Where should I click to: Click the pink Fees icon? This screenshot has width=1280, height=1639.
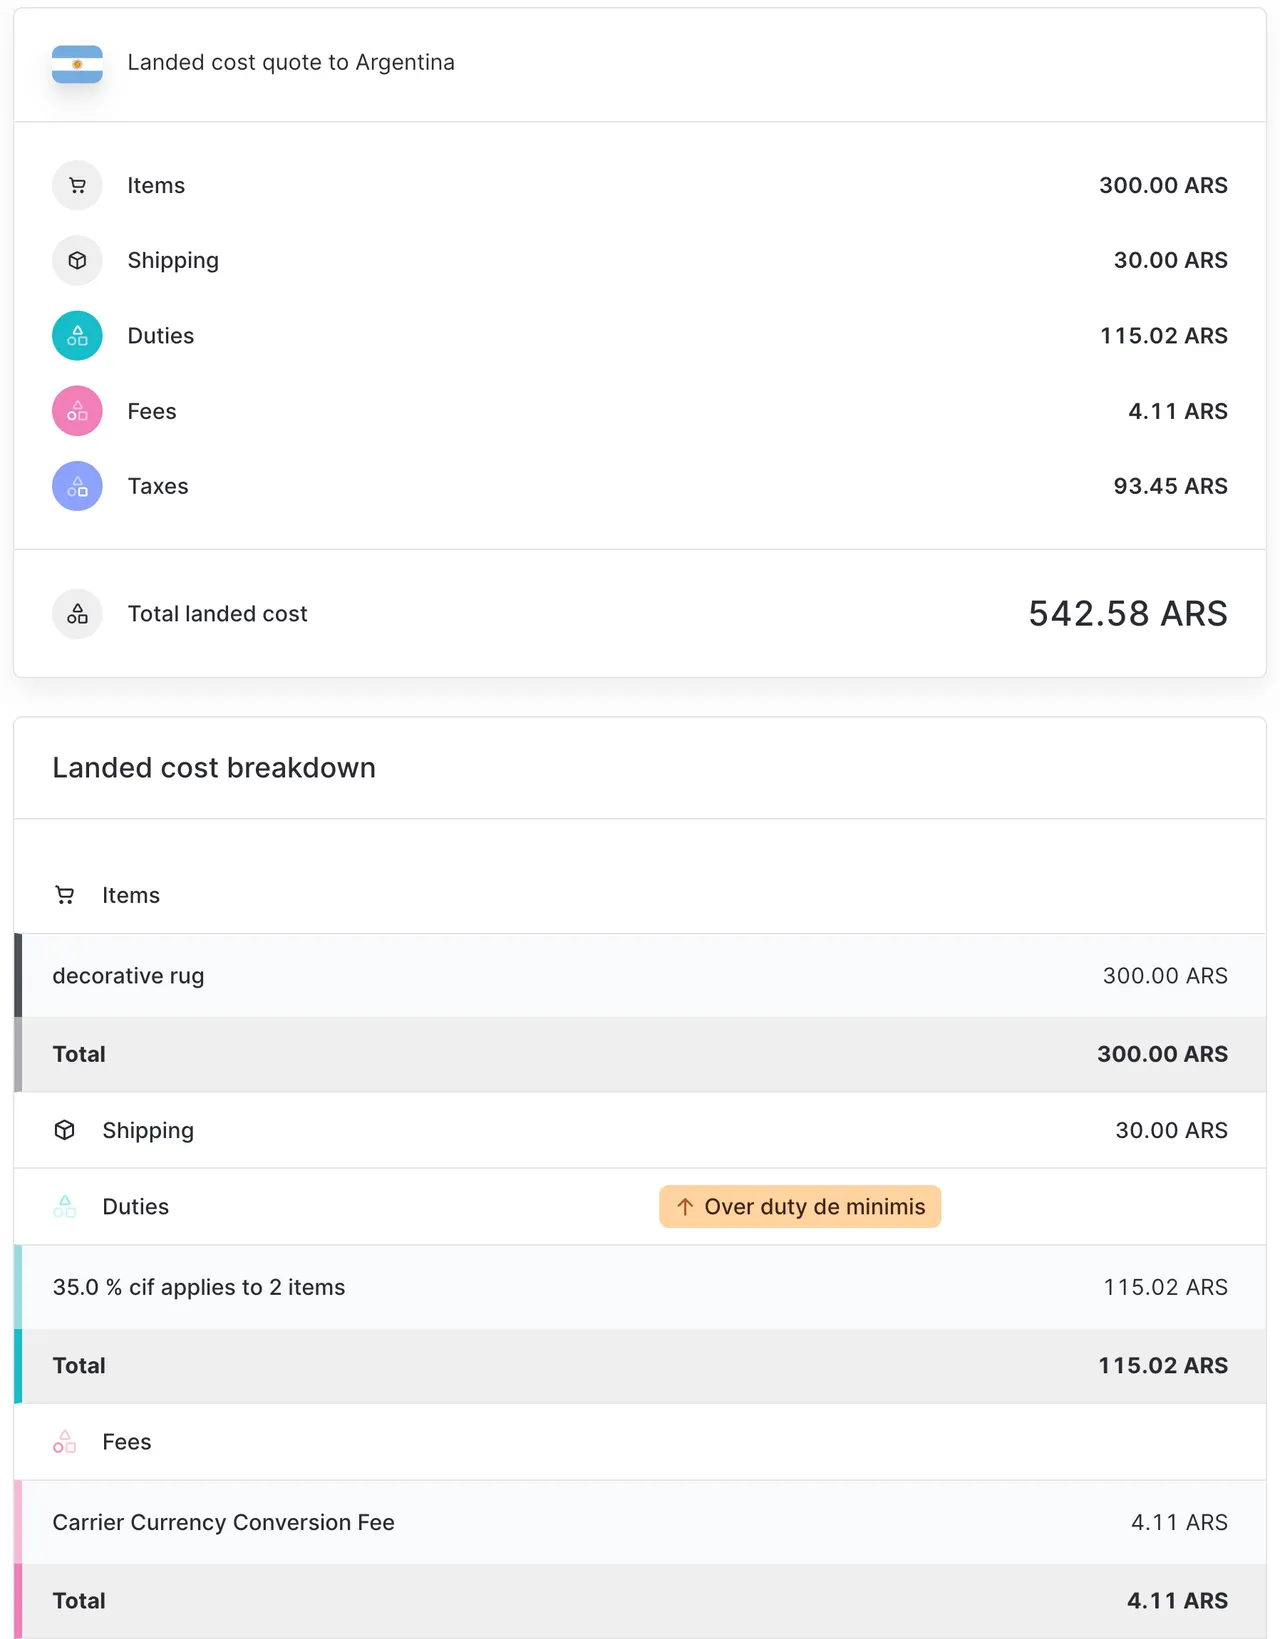click(77, 410)
